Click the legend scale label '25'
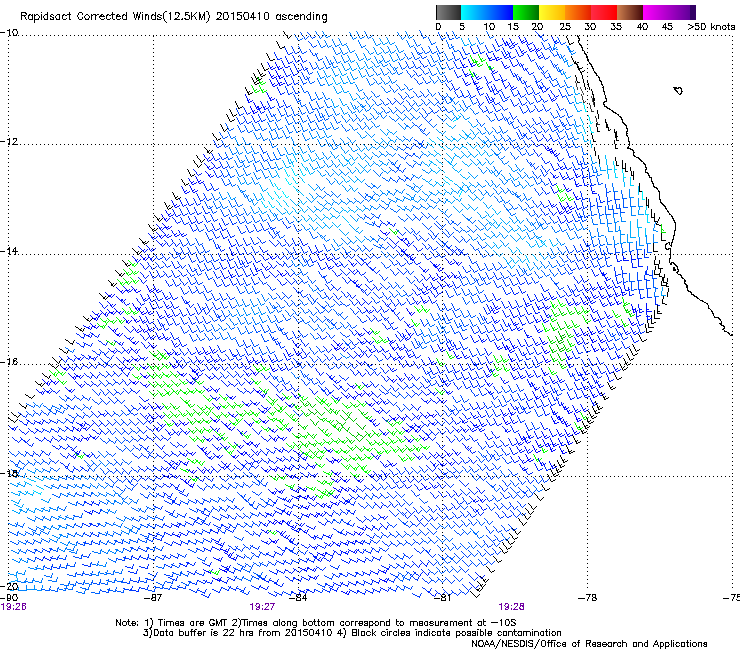The image size is (740, 650). pyautogui.click(x=565, y=27)
